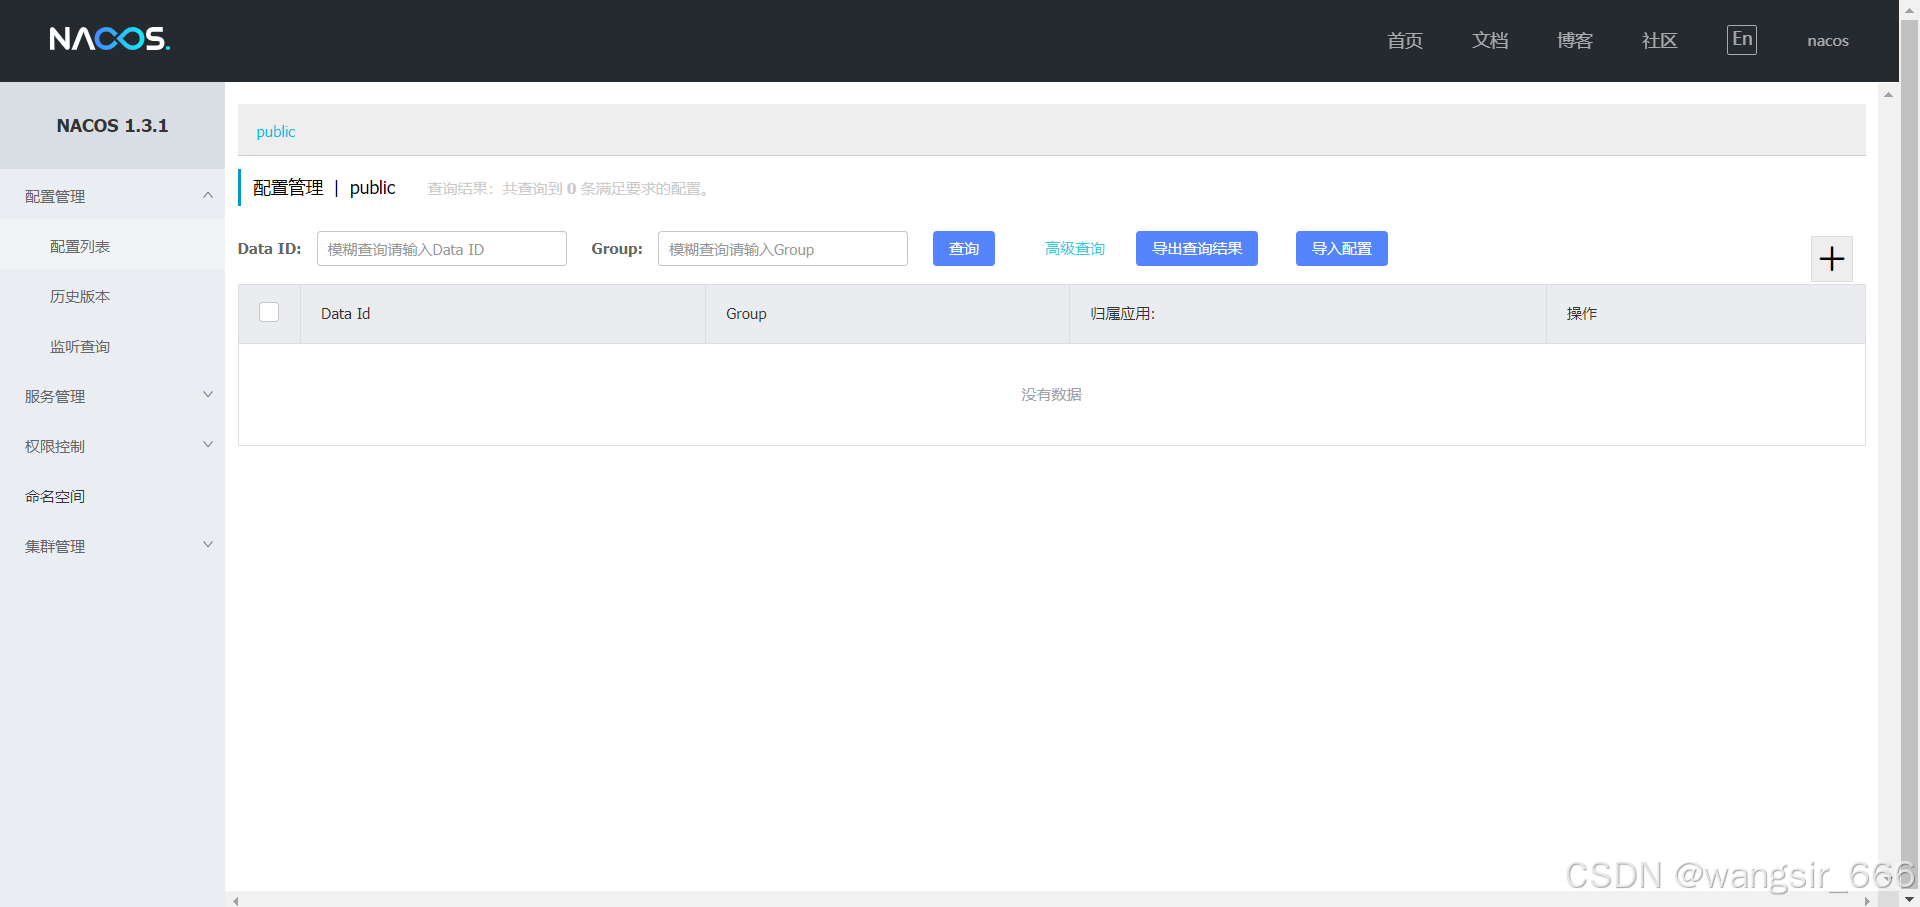The image size is (1920, 907).
Task: Switch to the public namespace tab
Action: (x=275, y=131)
